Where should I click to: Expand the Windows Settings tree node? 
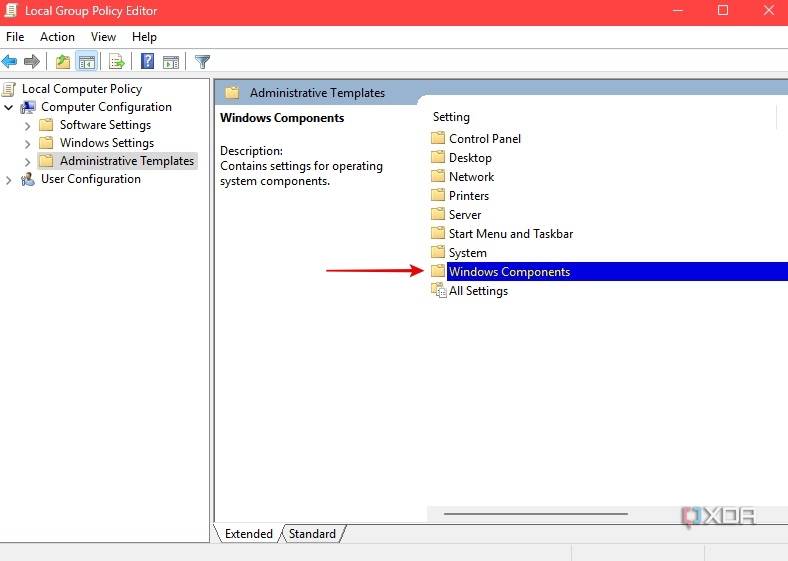point(28,144)
